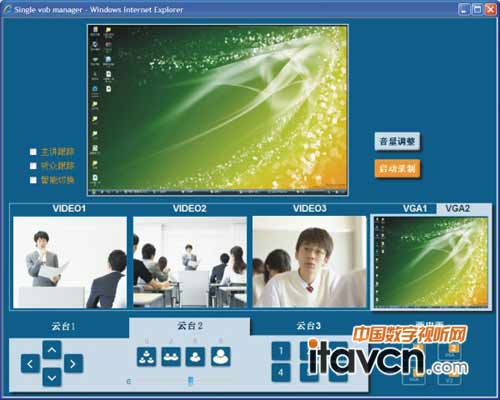Select the three-person group preset icon
This screenshot has height=400, width=500.
pos(146,357)
